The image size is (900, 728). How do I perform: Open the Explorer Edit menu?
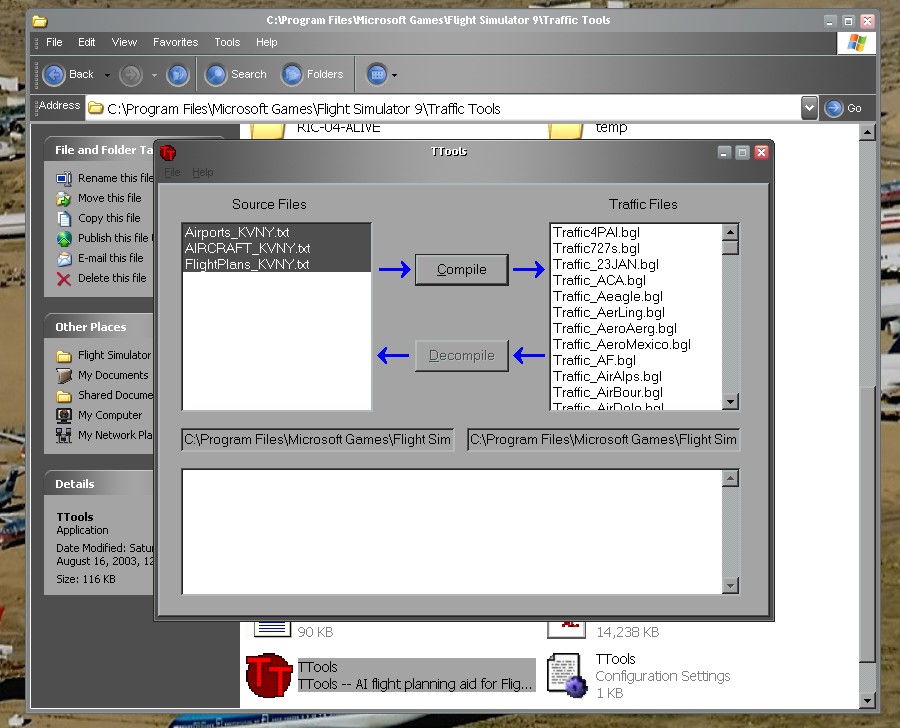pos(87,42)
